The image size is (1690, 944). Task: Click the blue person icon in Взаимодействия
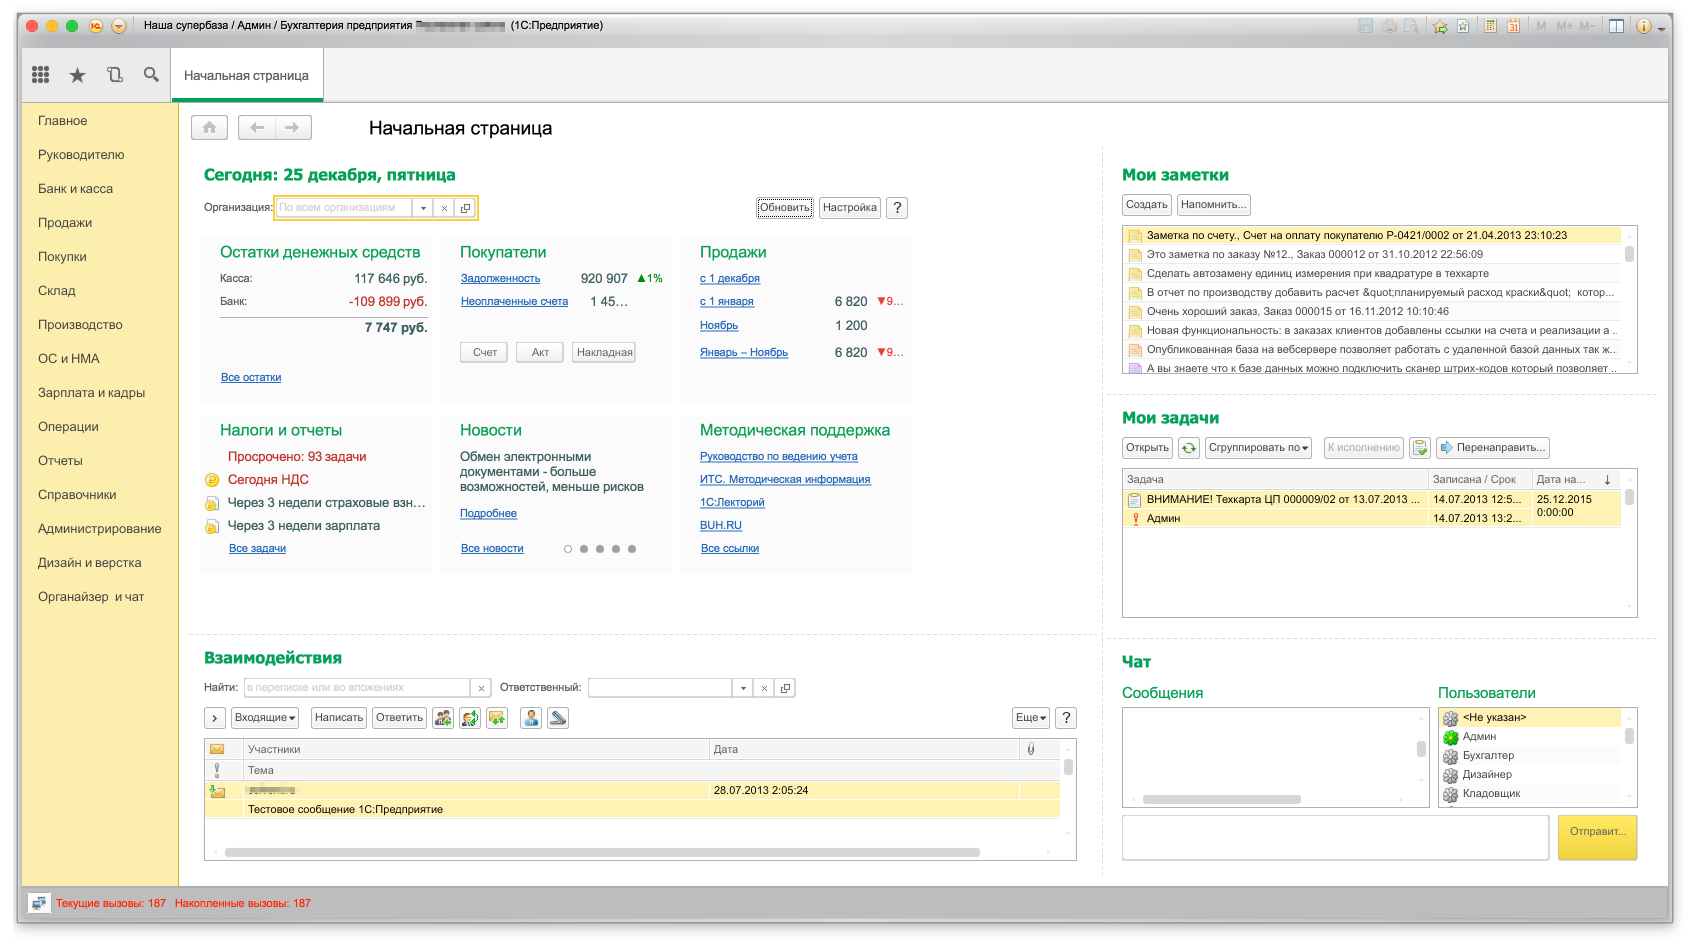[x=531, y=718]
